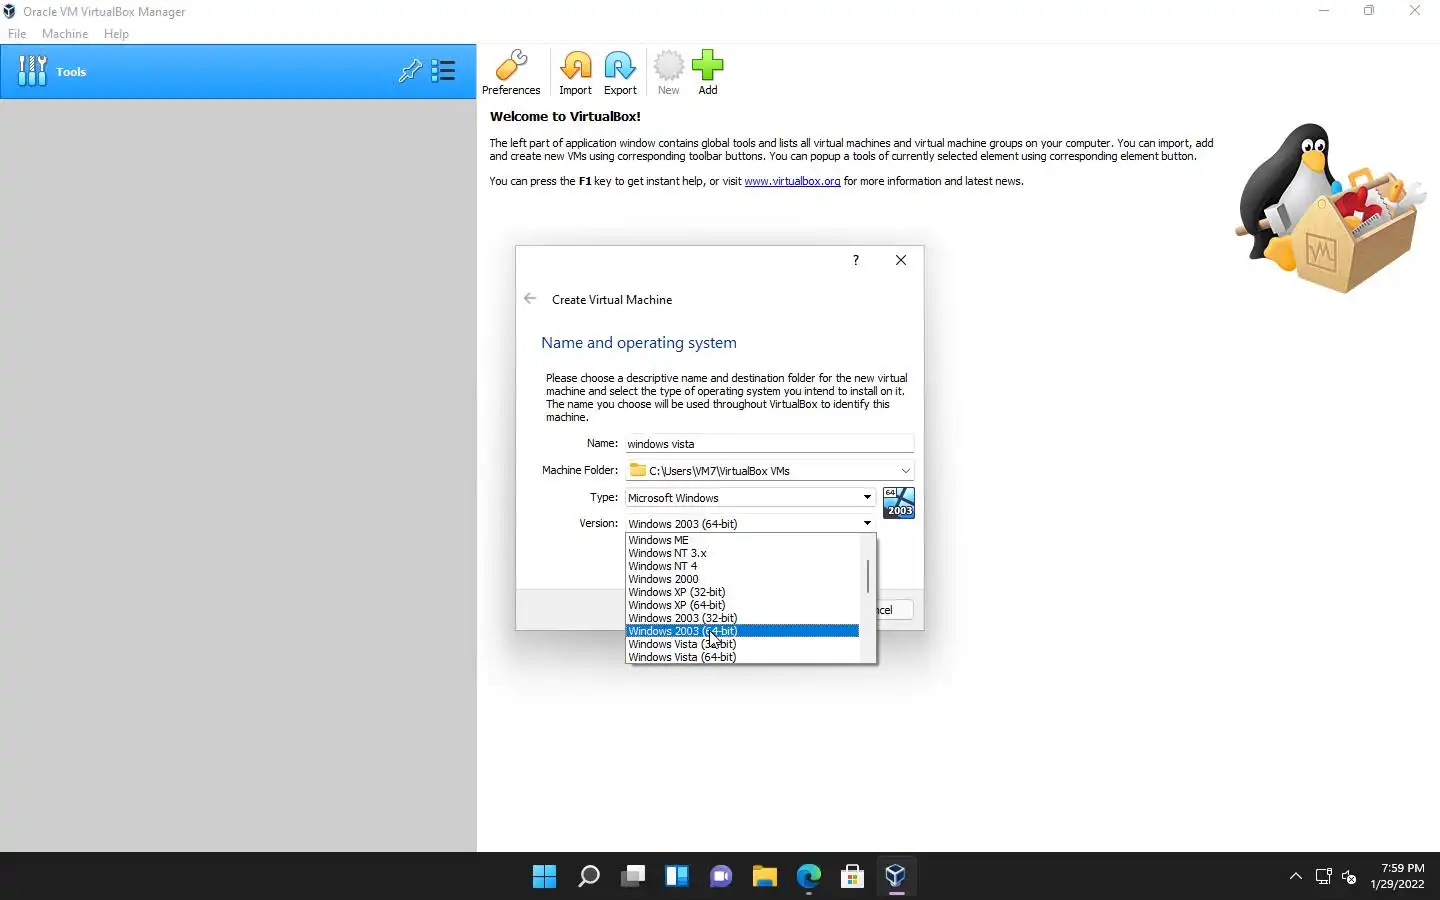Open Microsoft Edge on taskbar
The width and height of the screenshot is (1440, 900).
click(x=809, y=877)
